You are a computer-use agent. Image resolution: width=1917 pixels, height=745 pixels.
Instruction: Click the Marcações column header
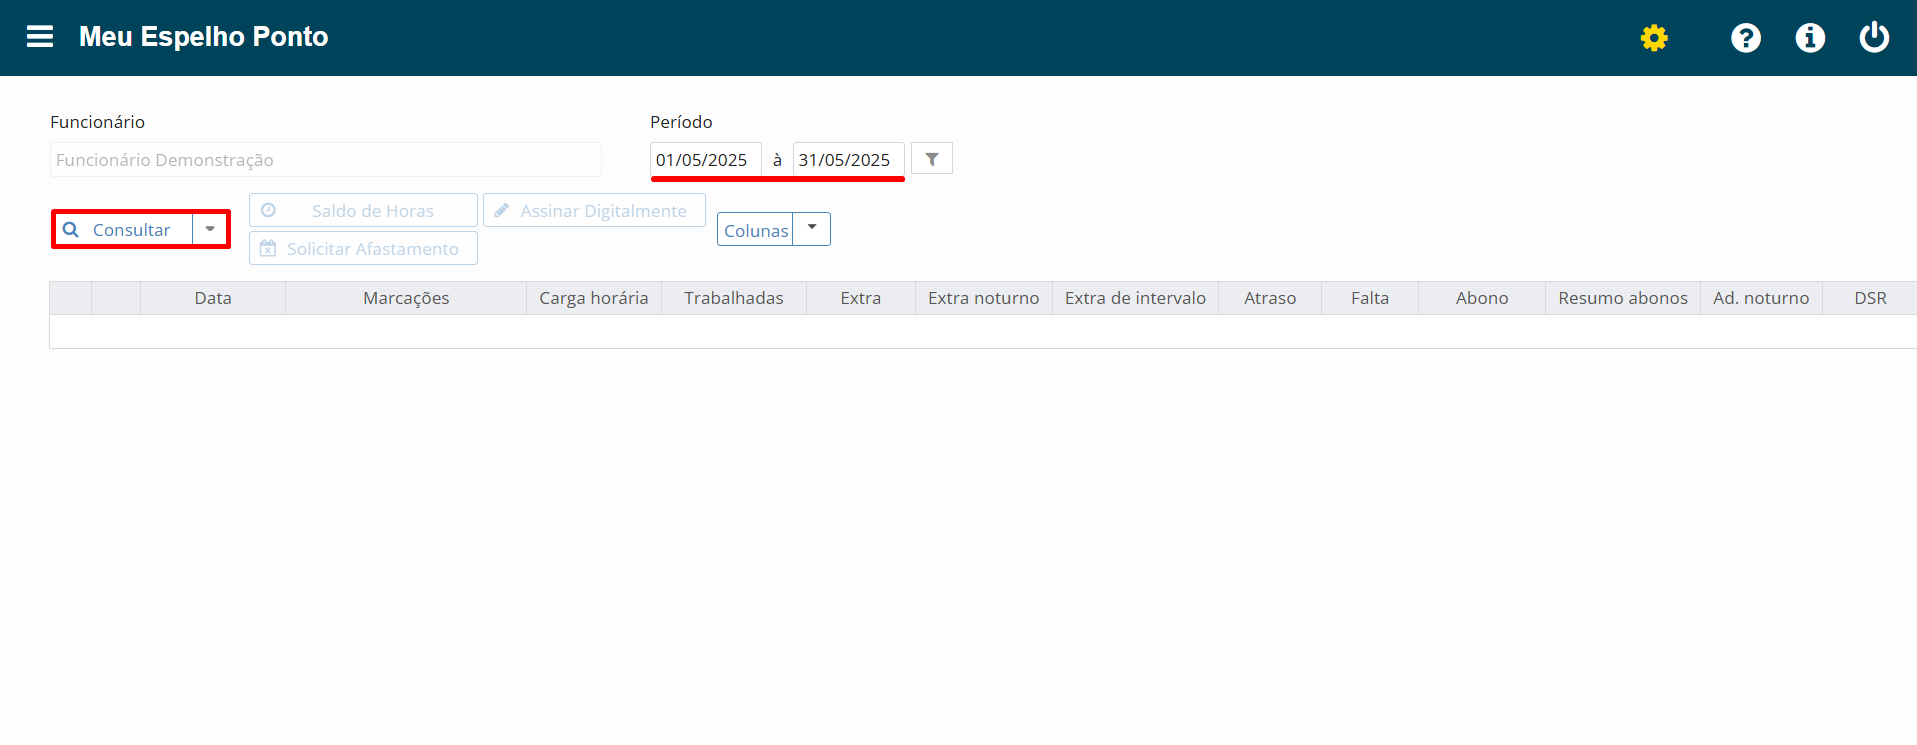[406, 298]
